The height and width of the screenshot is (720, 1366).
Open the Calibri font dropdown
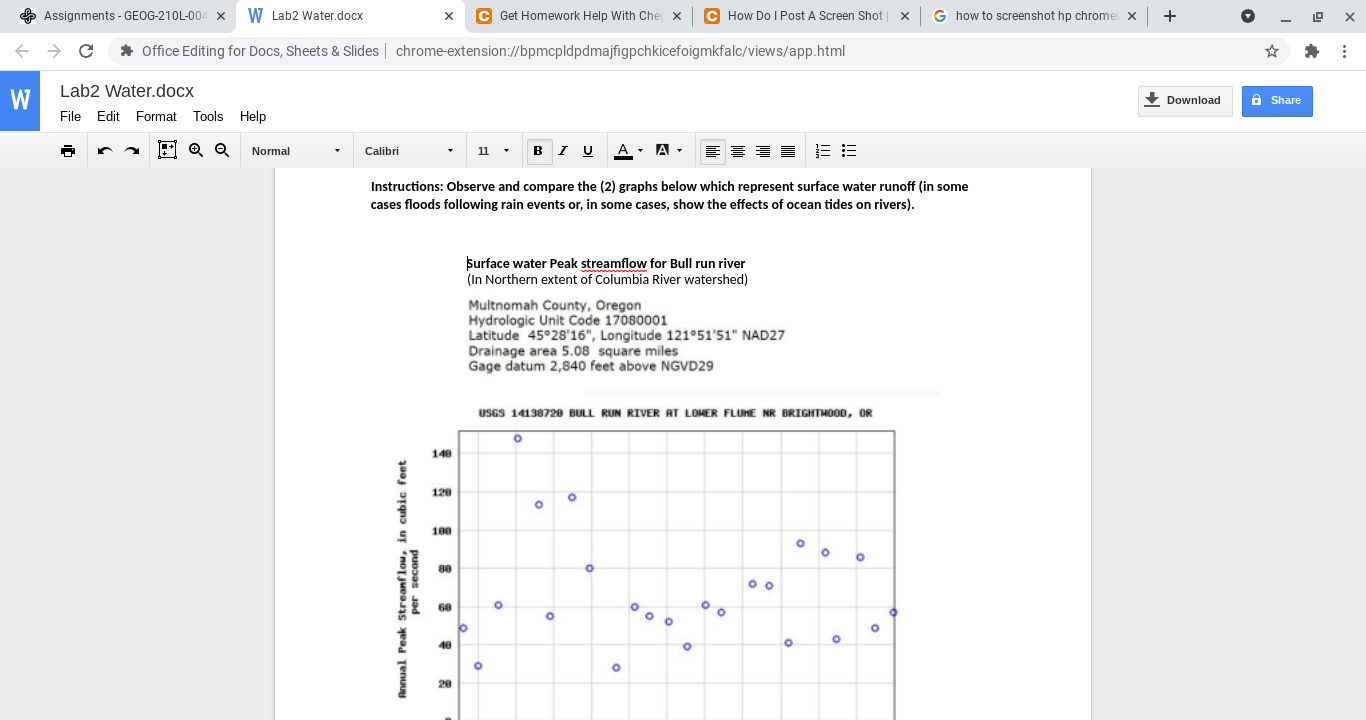409,151
